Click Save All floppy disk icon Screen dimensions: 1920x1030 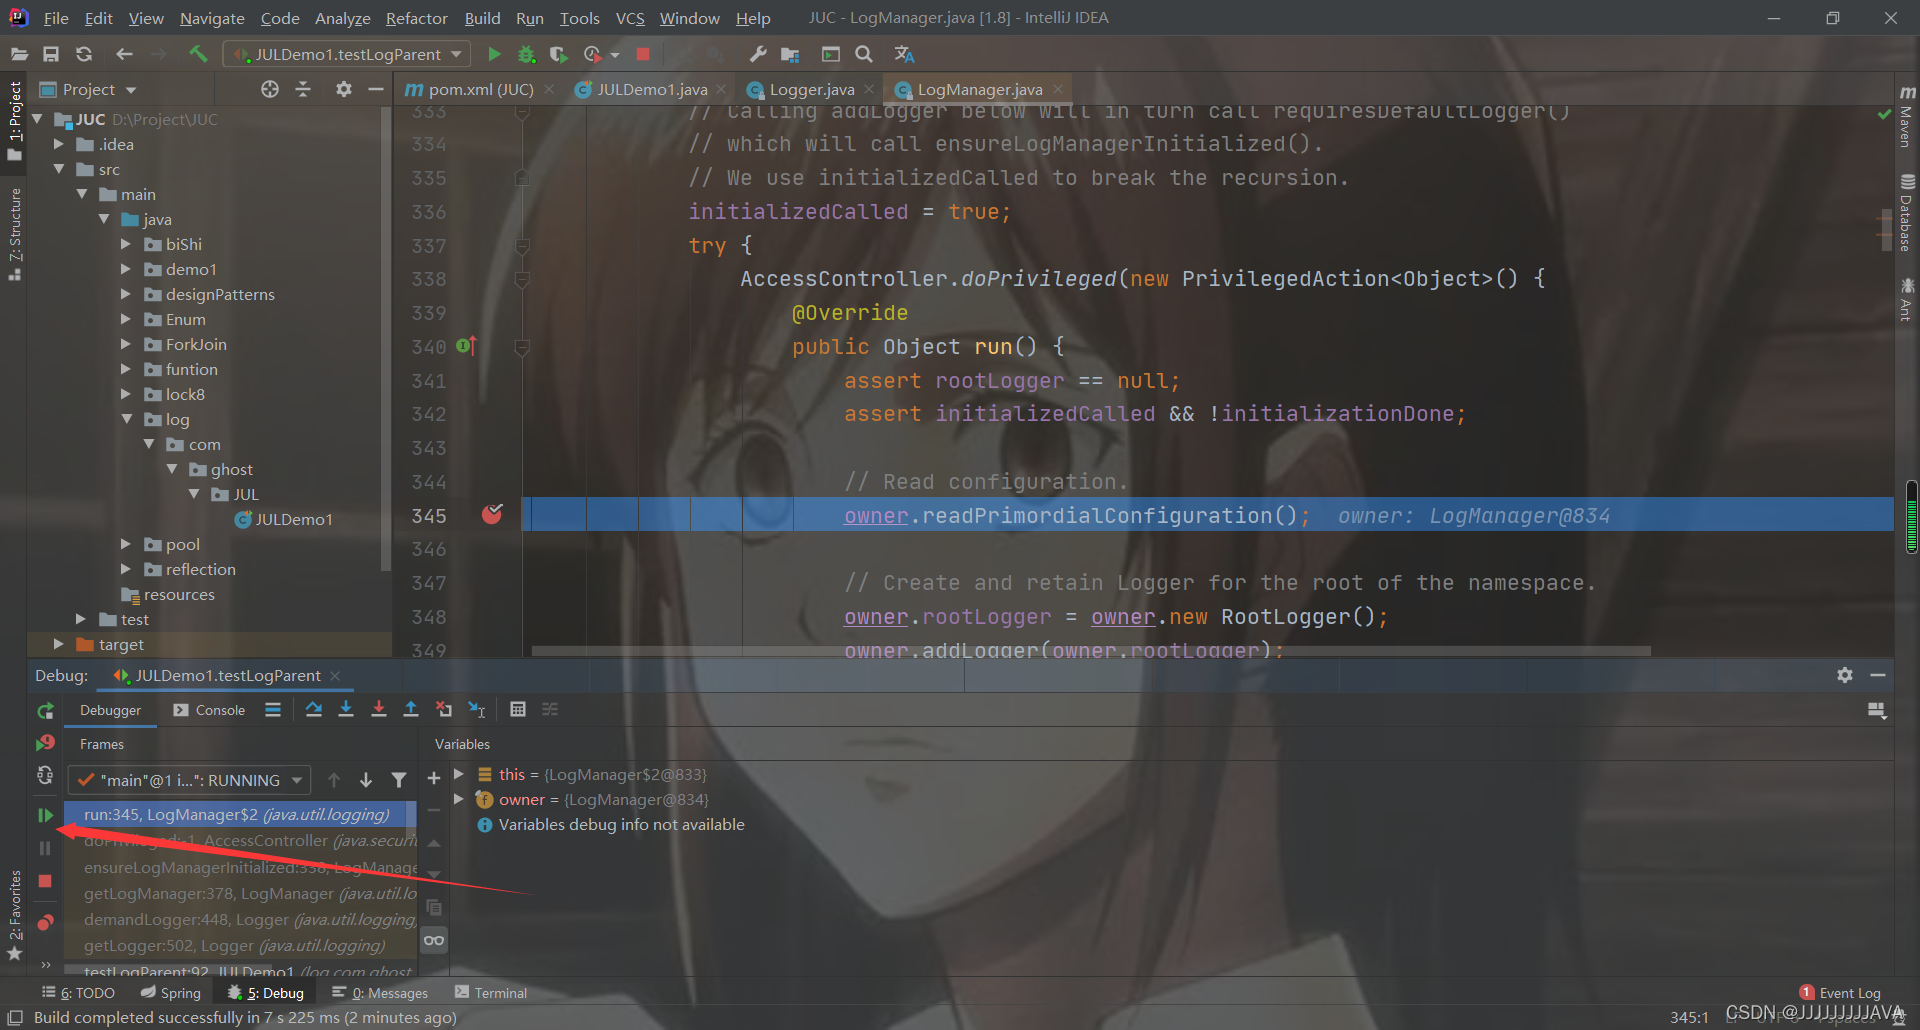(51, 54)
